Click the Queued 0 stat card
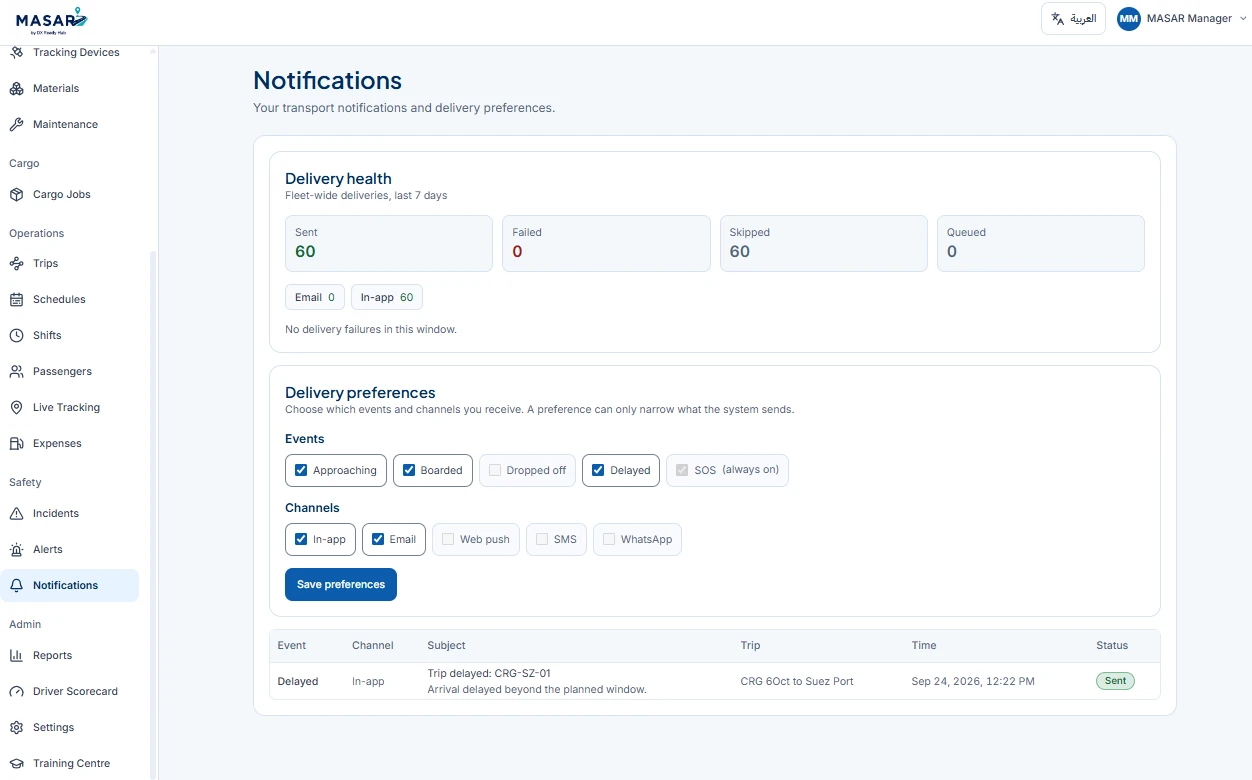Image resolution: width=1252 pixels, height=780 pixels. pos(1041,243)
